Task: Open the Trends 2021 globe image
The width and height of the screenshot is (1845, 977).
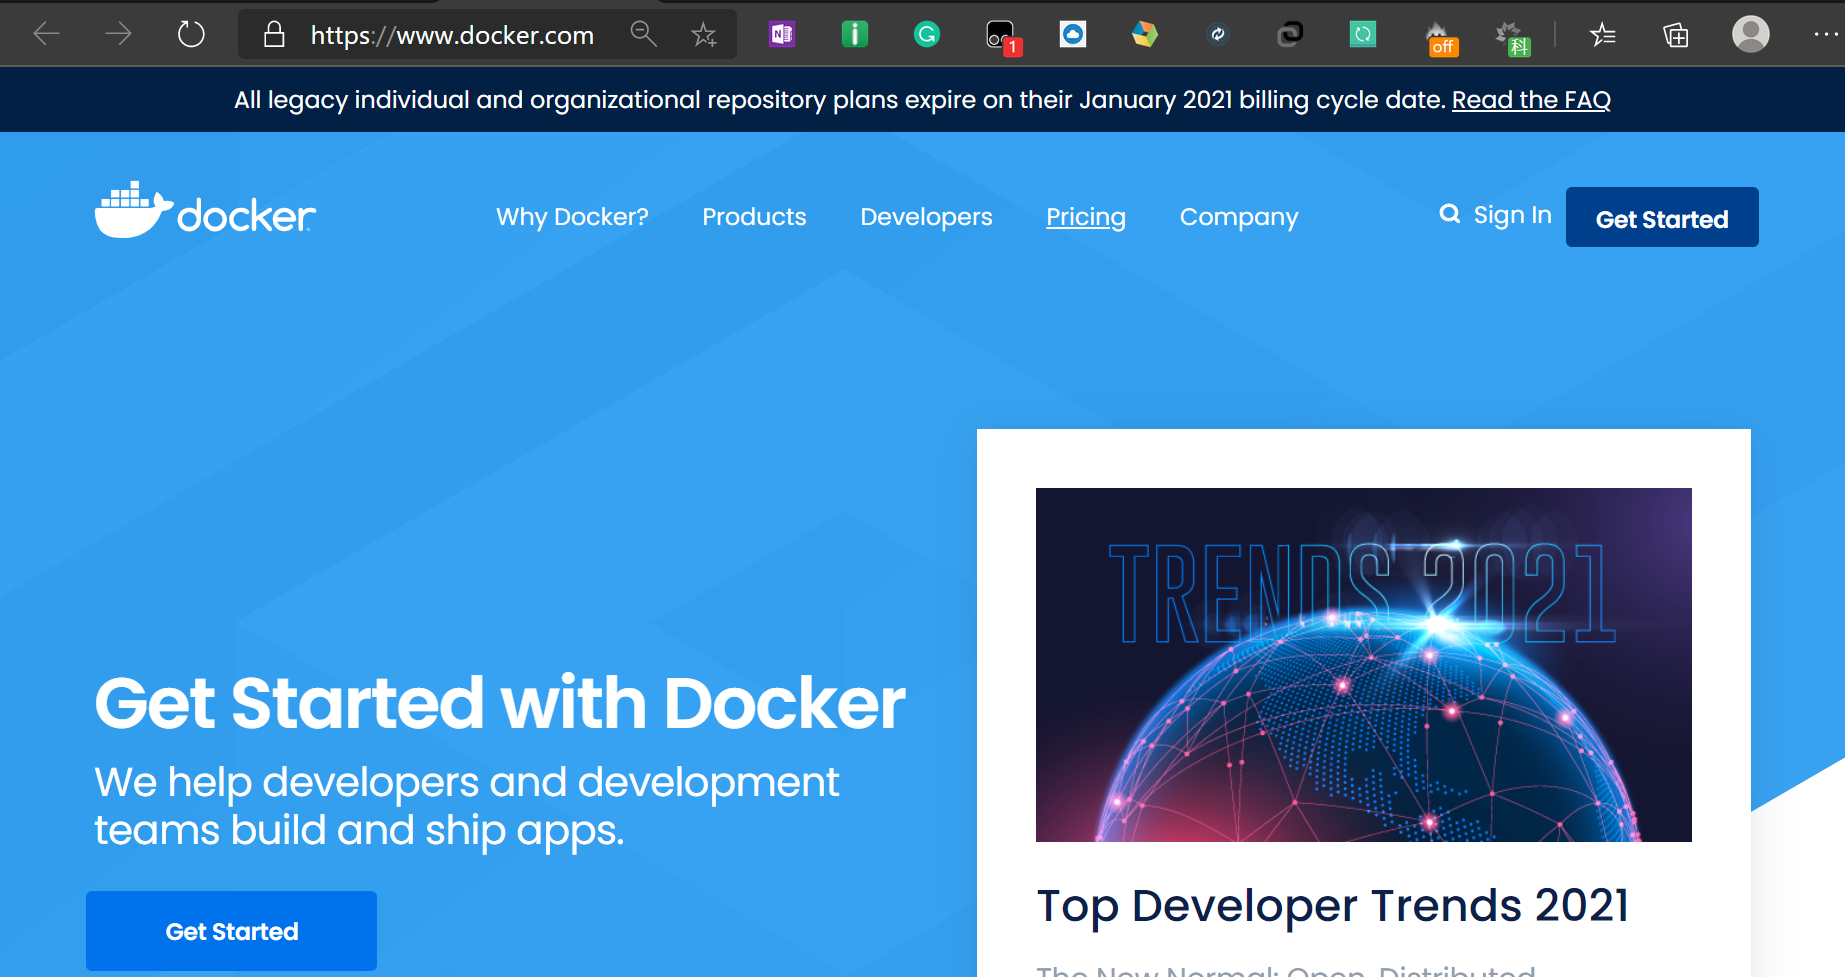Action: click(1364, 665)
